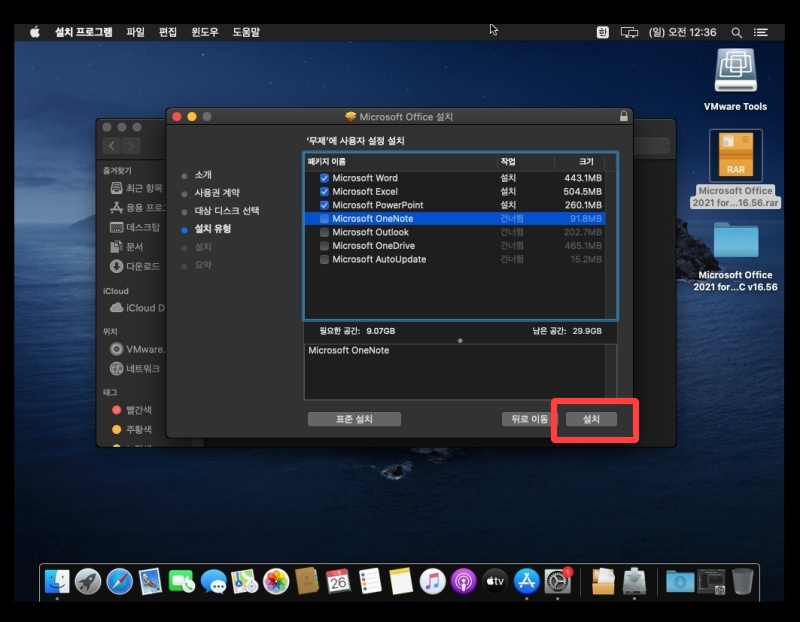Open the 윈도우 menu
This screenshot has width=800, height=622.
pyautogui.click(x=205, y=32)
